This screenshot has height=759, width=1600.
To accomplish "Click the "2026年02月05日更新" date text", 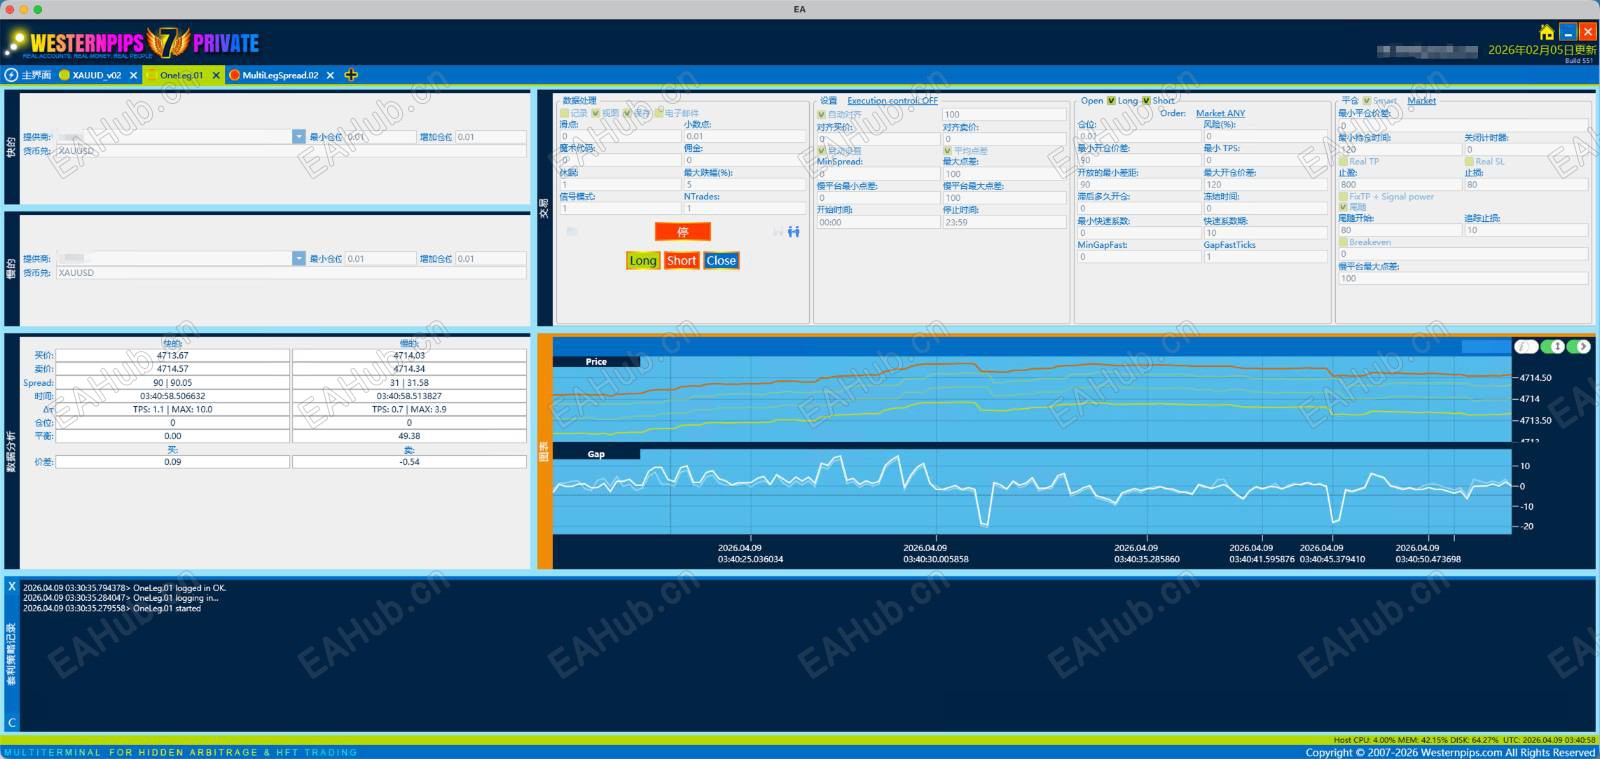I will click(1542, 50).
